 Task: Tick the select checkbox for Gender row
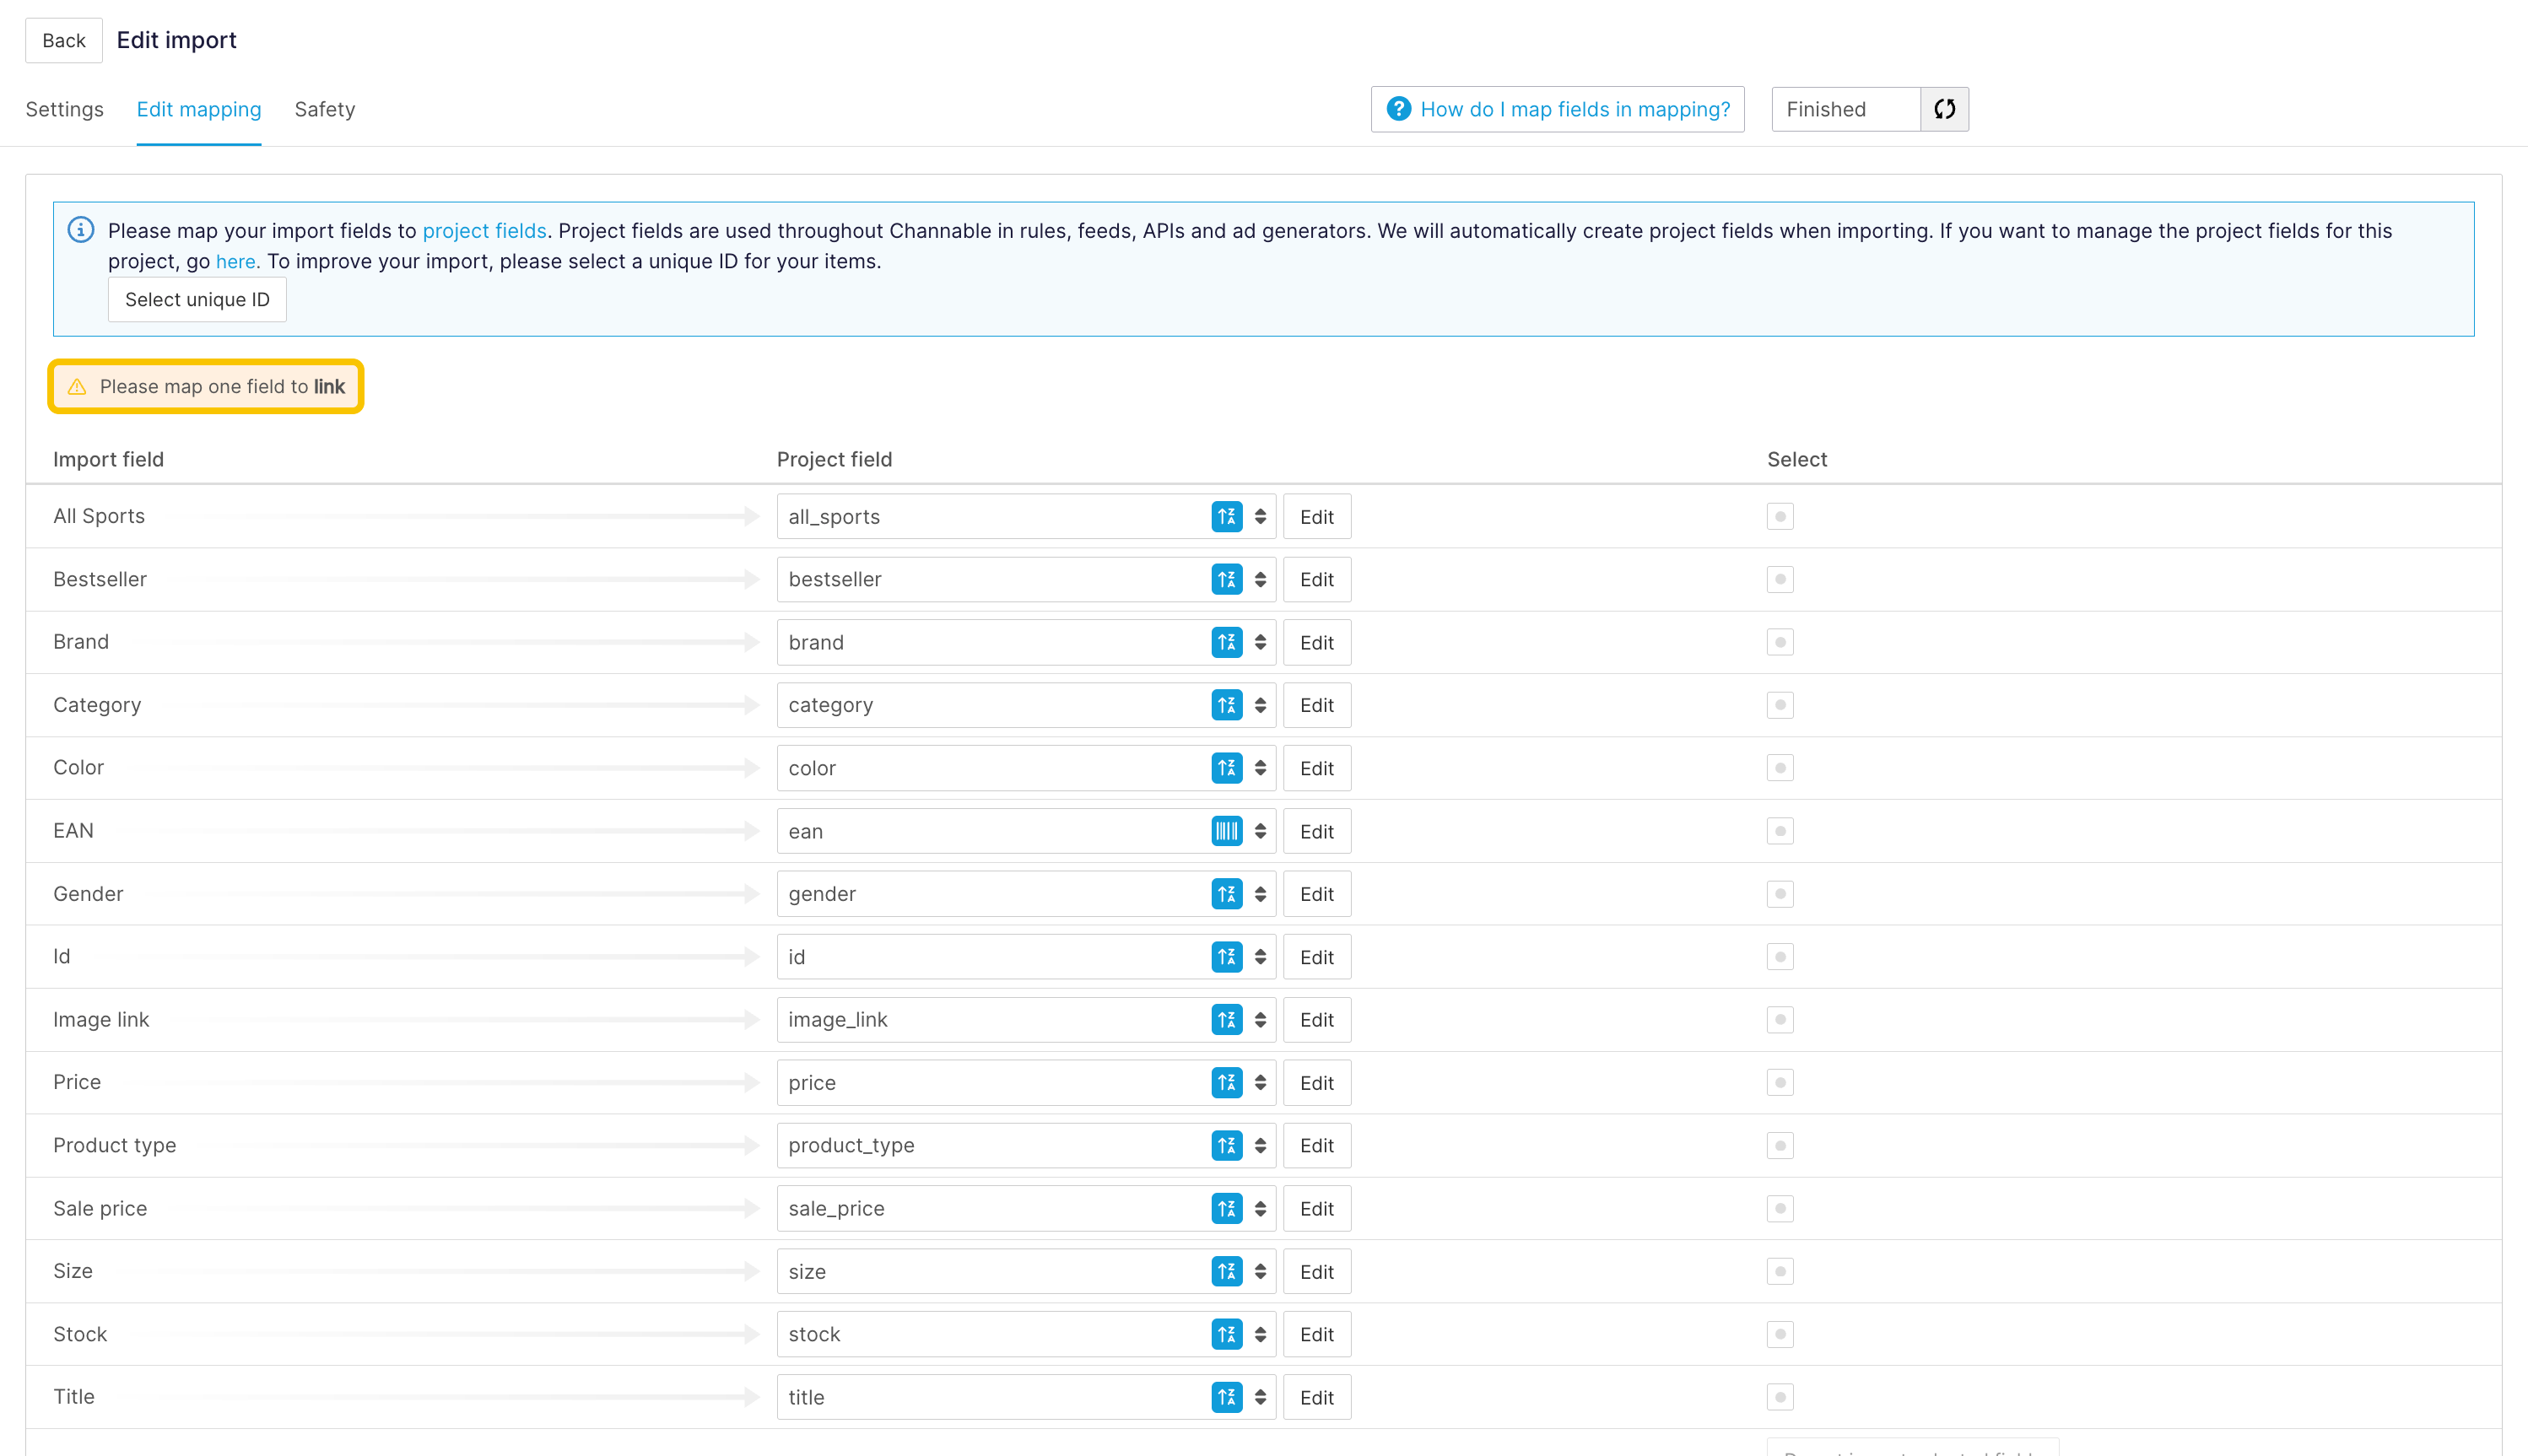(1780, 894)
